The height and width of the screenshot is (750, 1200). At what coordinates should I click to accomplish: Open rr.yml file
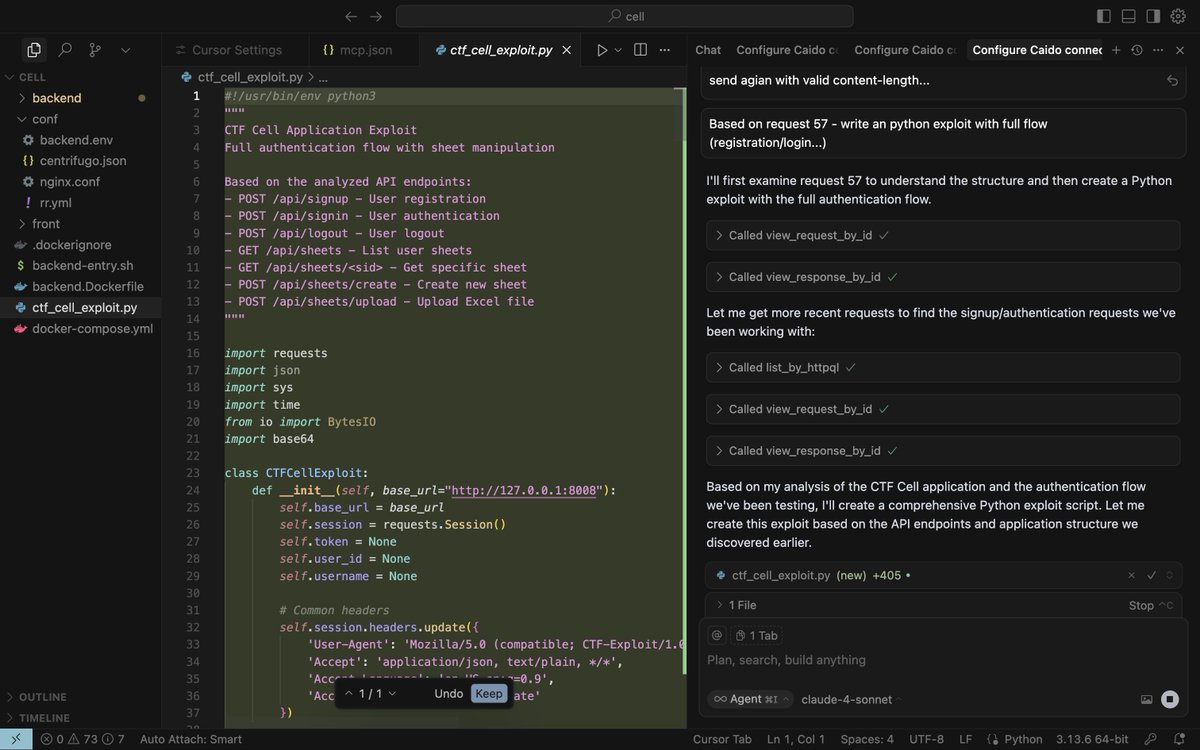(80, 203)
